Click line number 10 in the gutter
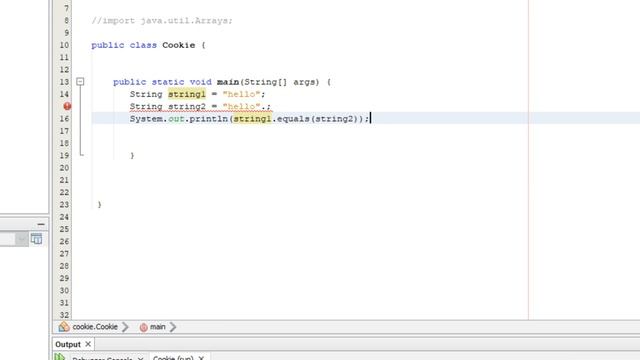640x360 pixels. coord(64,45)
